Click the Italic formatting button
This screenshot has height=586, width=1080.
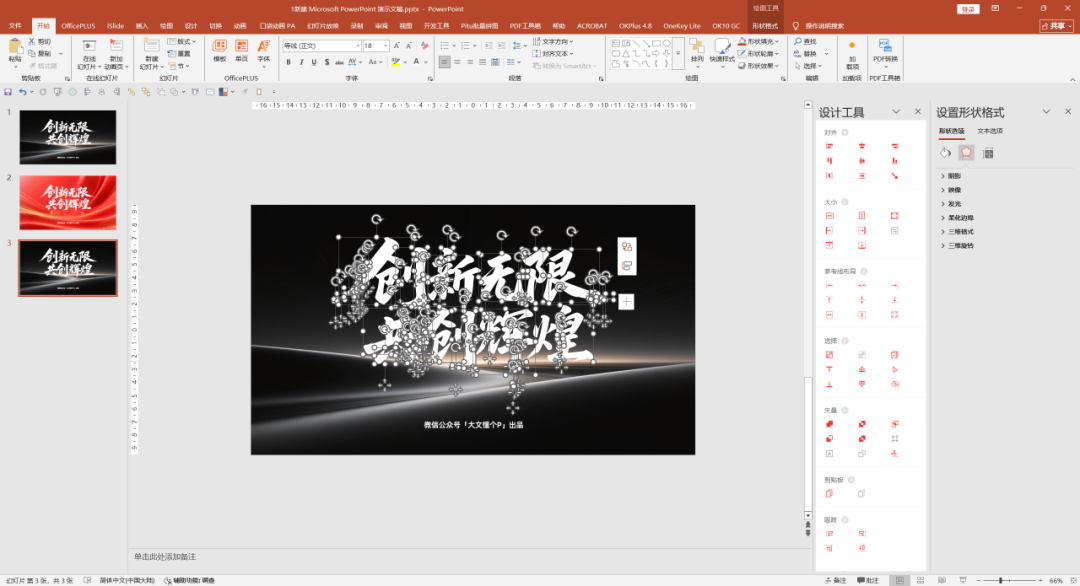tap(301, 62)
